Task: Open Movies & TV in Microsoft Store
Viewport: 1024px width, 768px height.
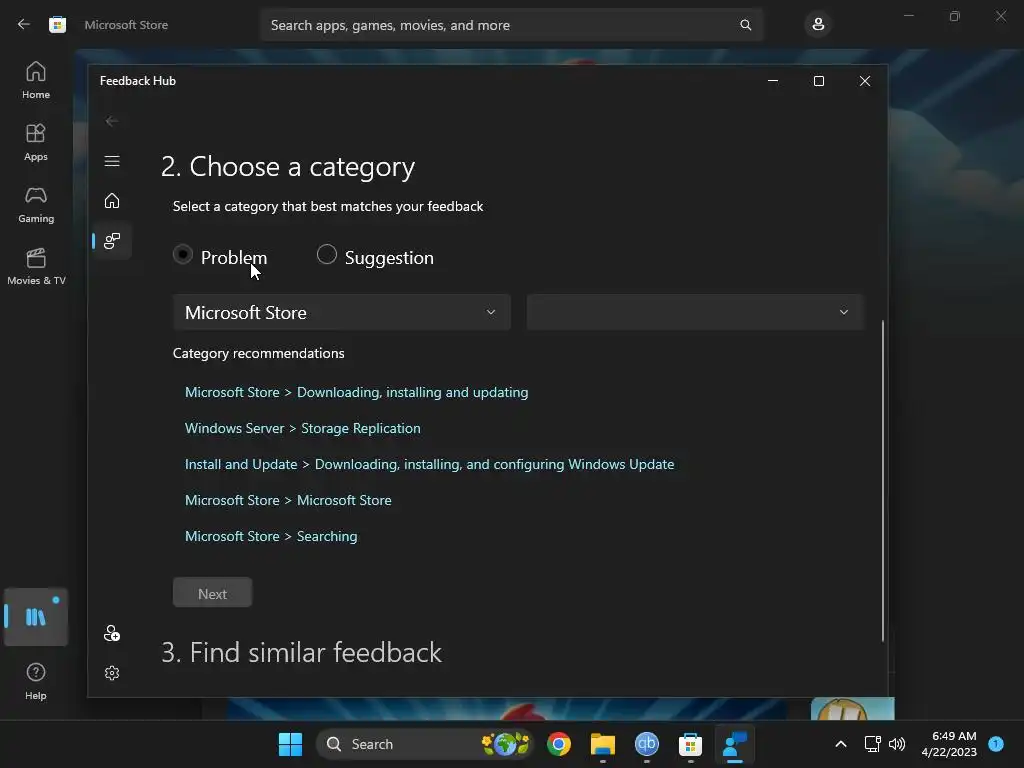Action: (x=36, y=266)
